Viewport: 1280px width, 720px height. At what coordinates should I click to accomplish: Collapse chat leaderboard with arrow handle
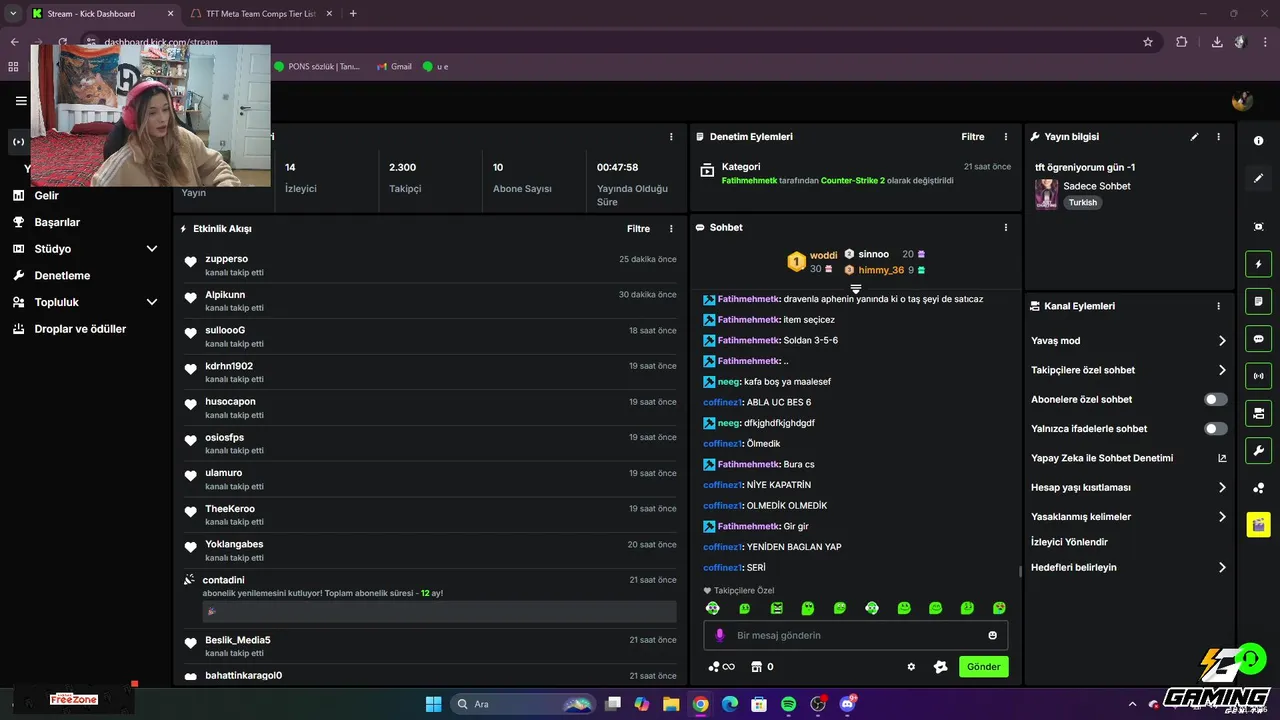click(856, 289)
